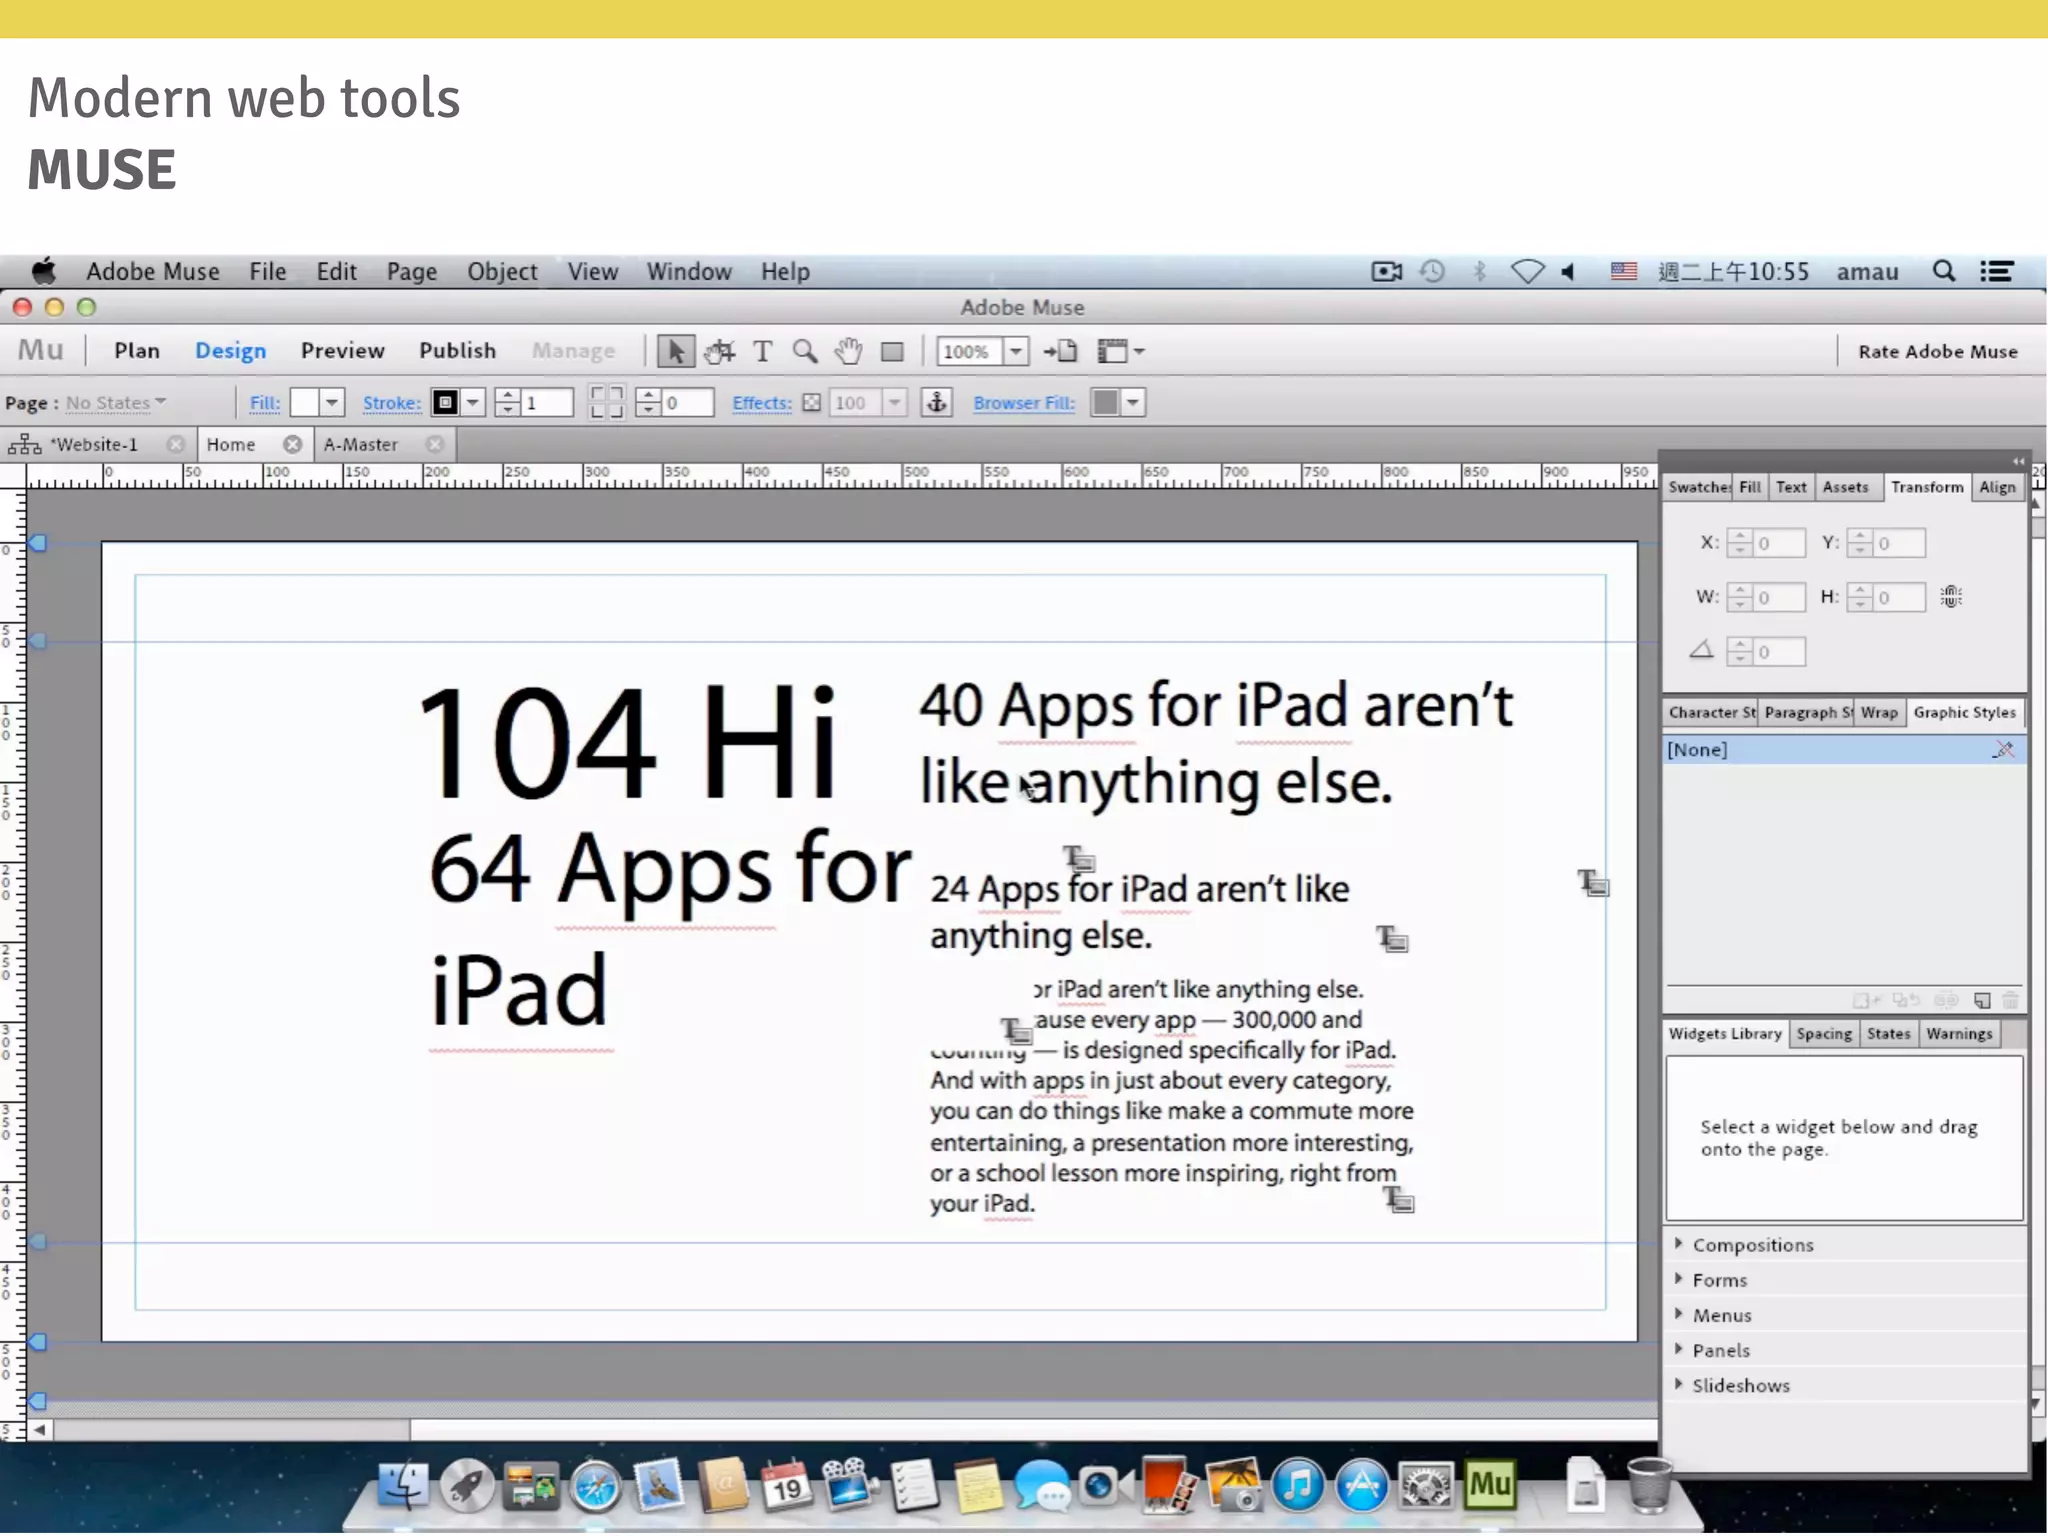This screenshot has width=2048, height=1536.
Task: Open the Window menu
Action: click(x=689, y=271)
